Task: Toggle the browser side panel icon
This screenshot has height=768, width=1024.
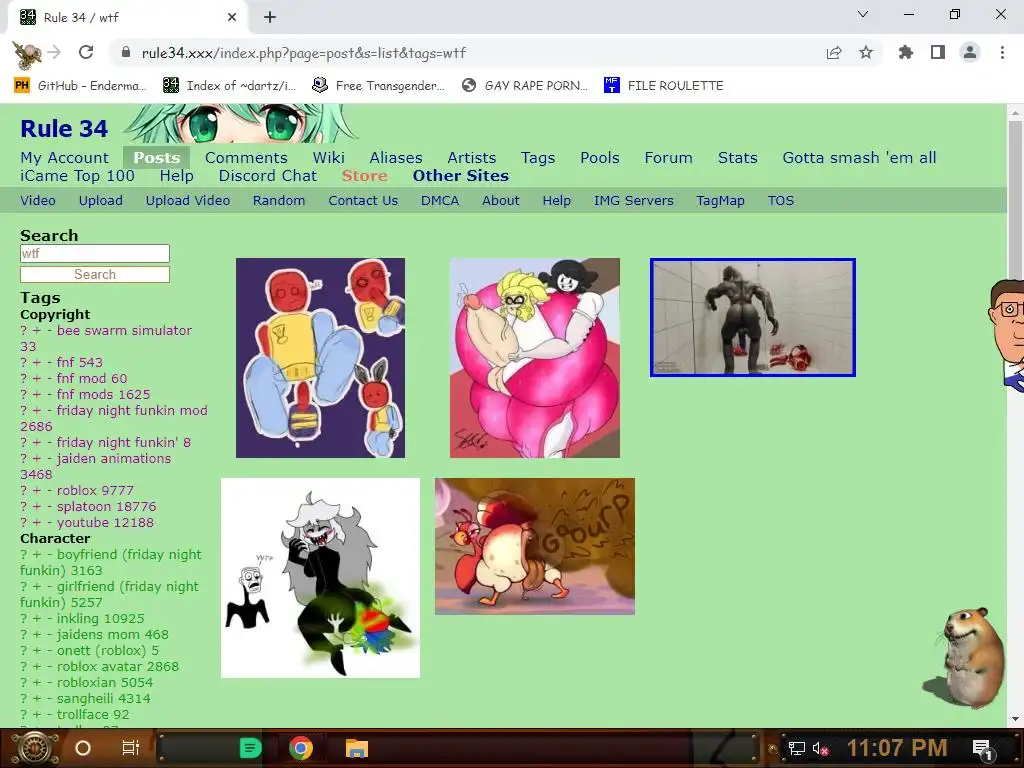Action: (x=938, y=52)
